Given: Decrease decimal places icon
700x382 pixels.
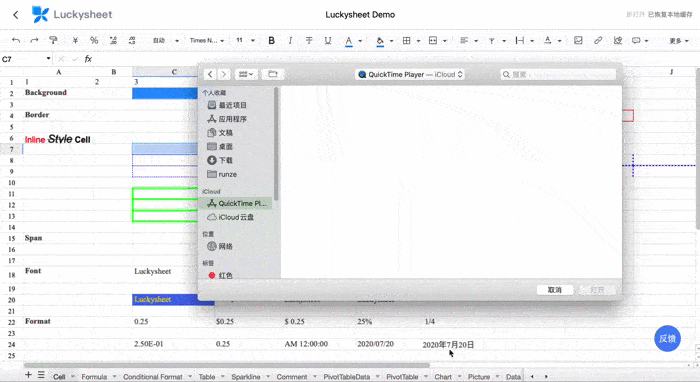Looking at the screenshot, I should pos(113,41).
